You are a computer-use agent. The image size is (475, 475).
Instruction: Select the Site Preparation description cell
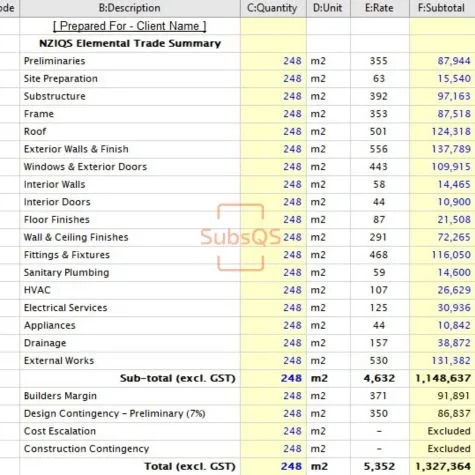pos(130,79)
